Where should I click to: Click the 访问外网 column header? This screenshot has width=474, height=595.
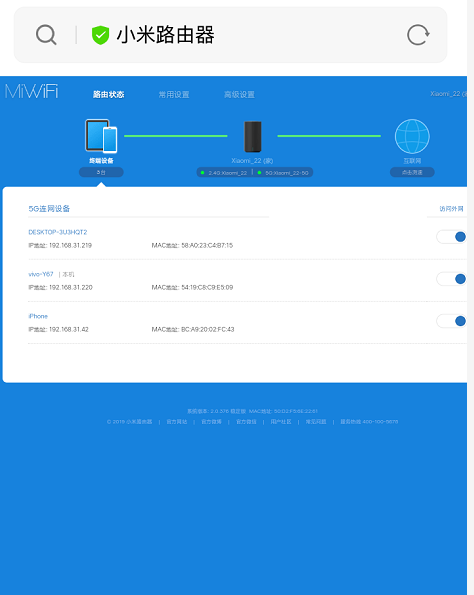tap(451, 209)
